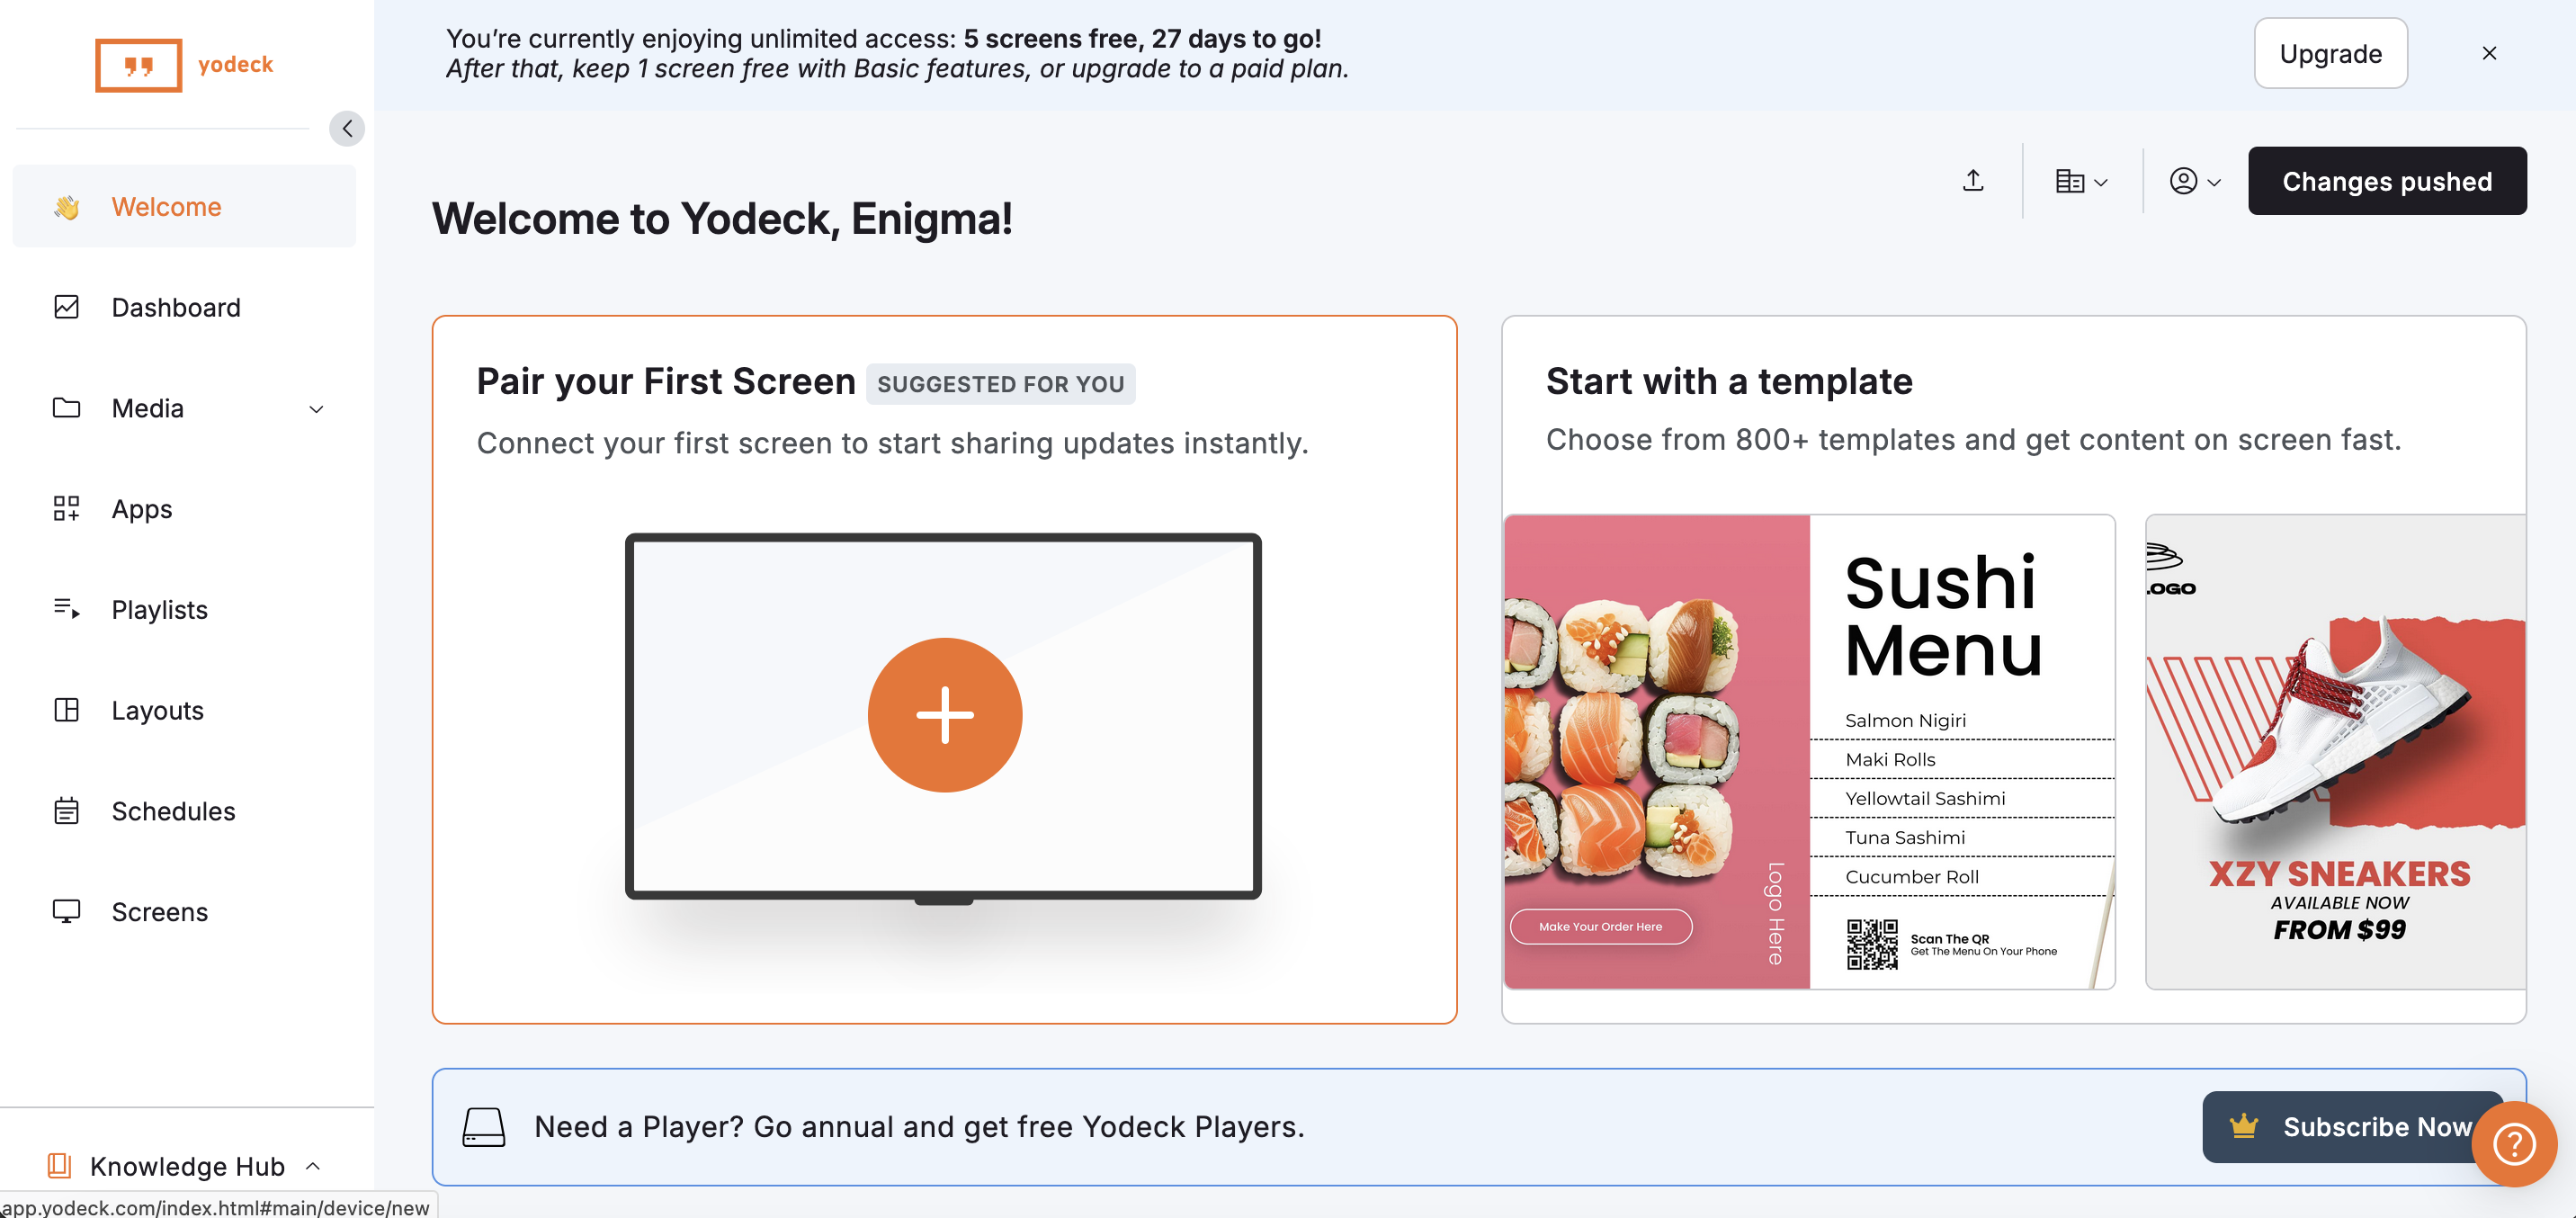This screenshot has width=2576, height=1218.
Task: Click the Changes pushed button
Action: tap(2386, 181)
